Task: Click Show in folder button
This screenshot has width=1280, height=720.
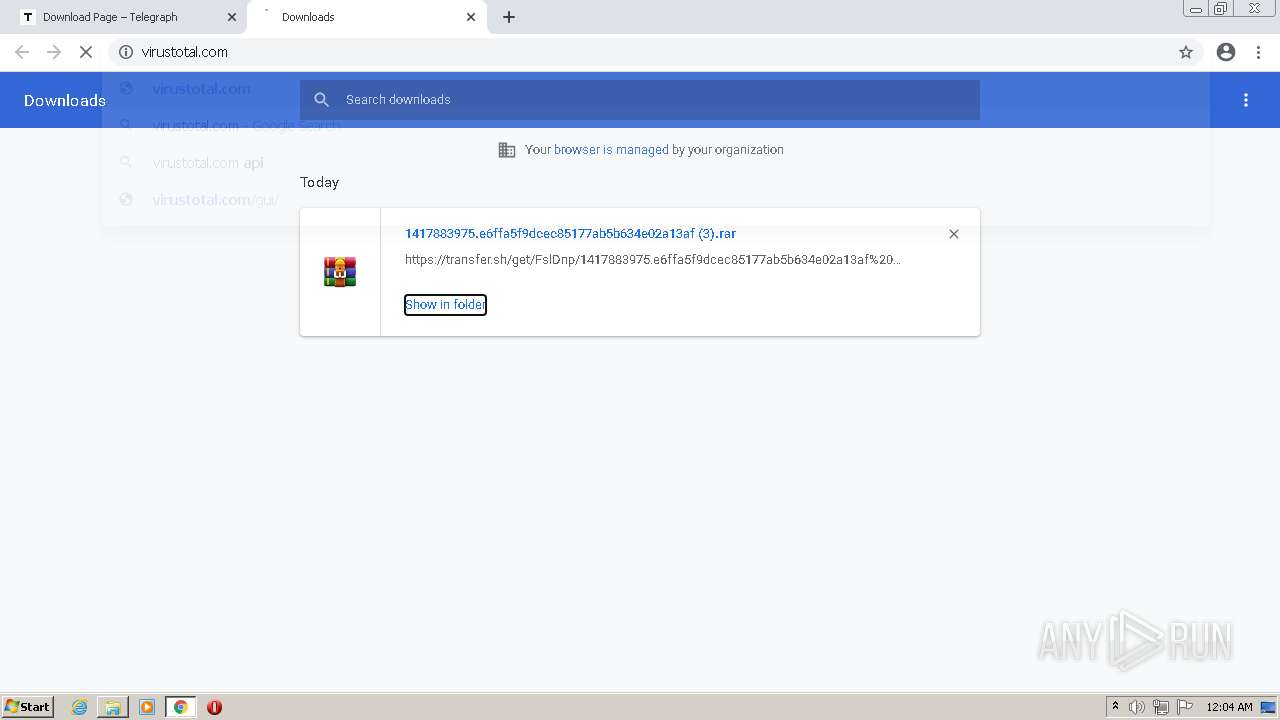Action: (445, 304)
